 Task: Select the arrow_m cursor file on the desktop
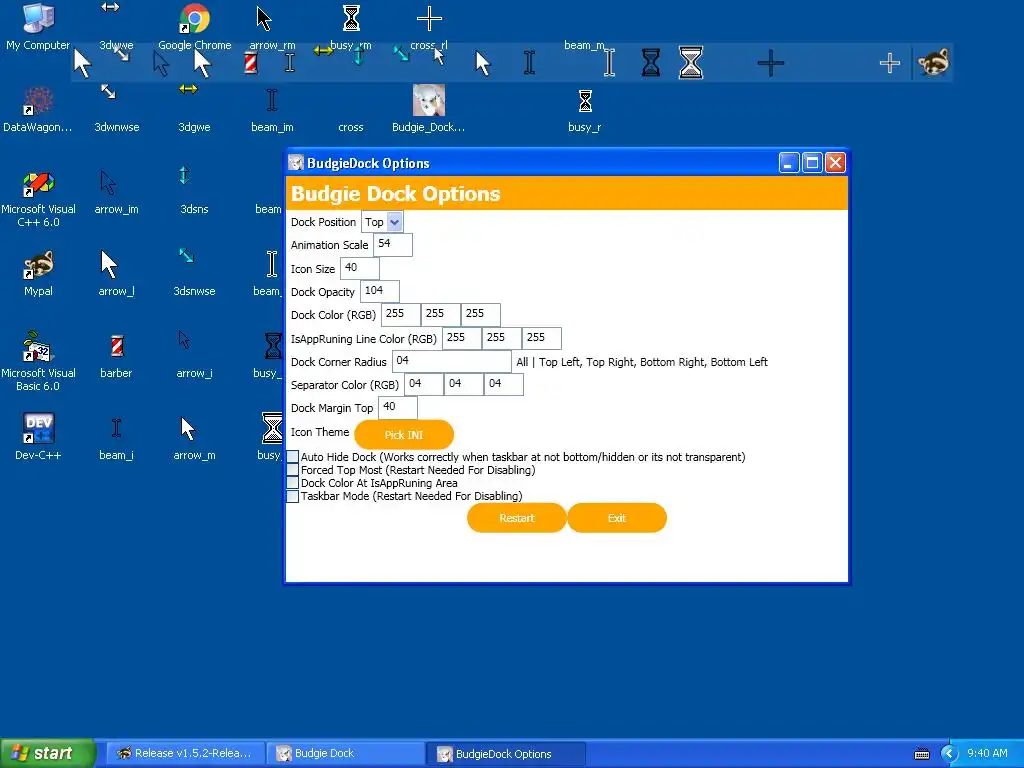pos(194,438)
